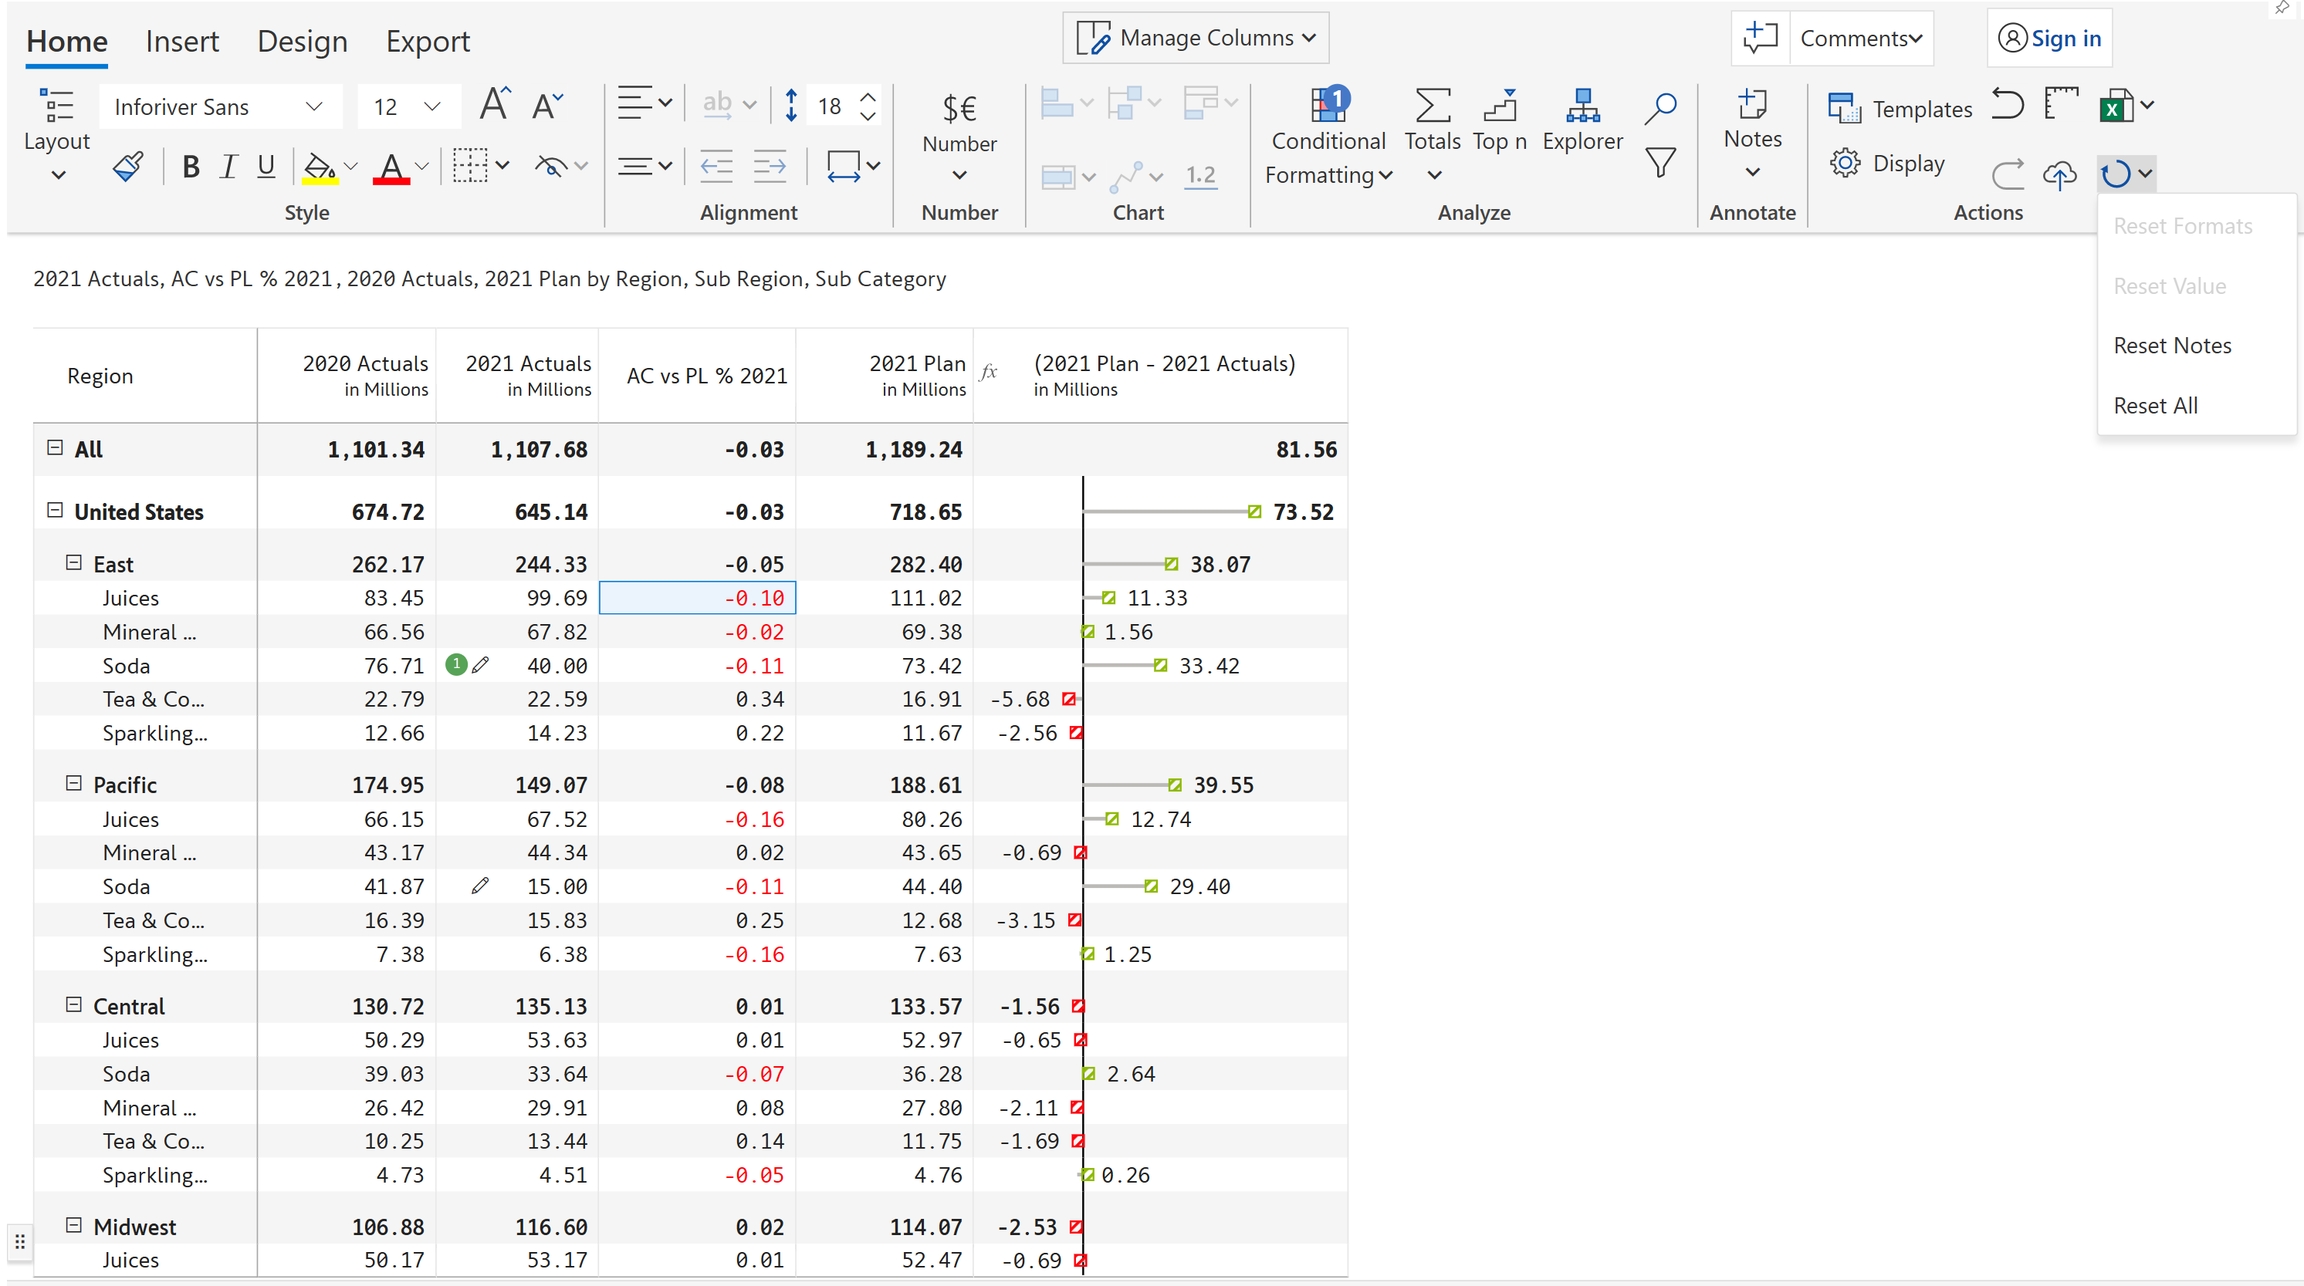Open Conditional Formatting tool
The height and width of the screenshot is (1286, 2304).
[x=1328, y=140]
